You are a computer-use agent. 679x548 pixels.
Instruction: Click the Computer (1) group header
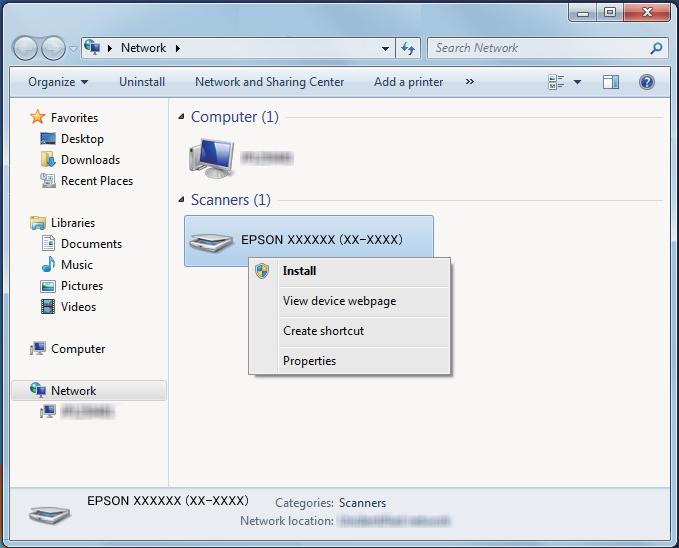tap(235, 117)
